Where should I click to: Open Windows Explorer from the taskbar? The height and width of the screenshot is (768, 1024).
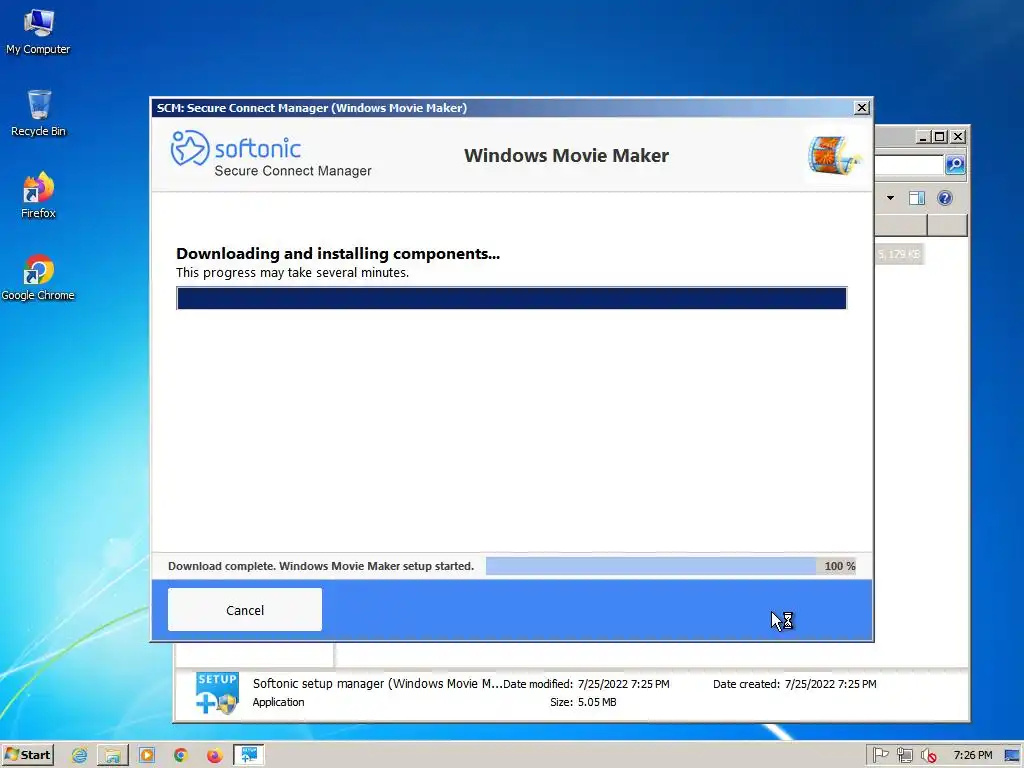click(113, 755)
